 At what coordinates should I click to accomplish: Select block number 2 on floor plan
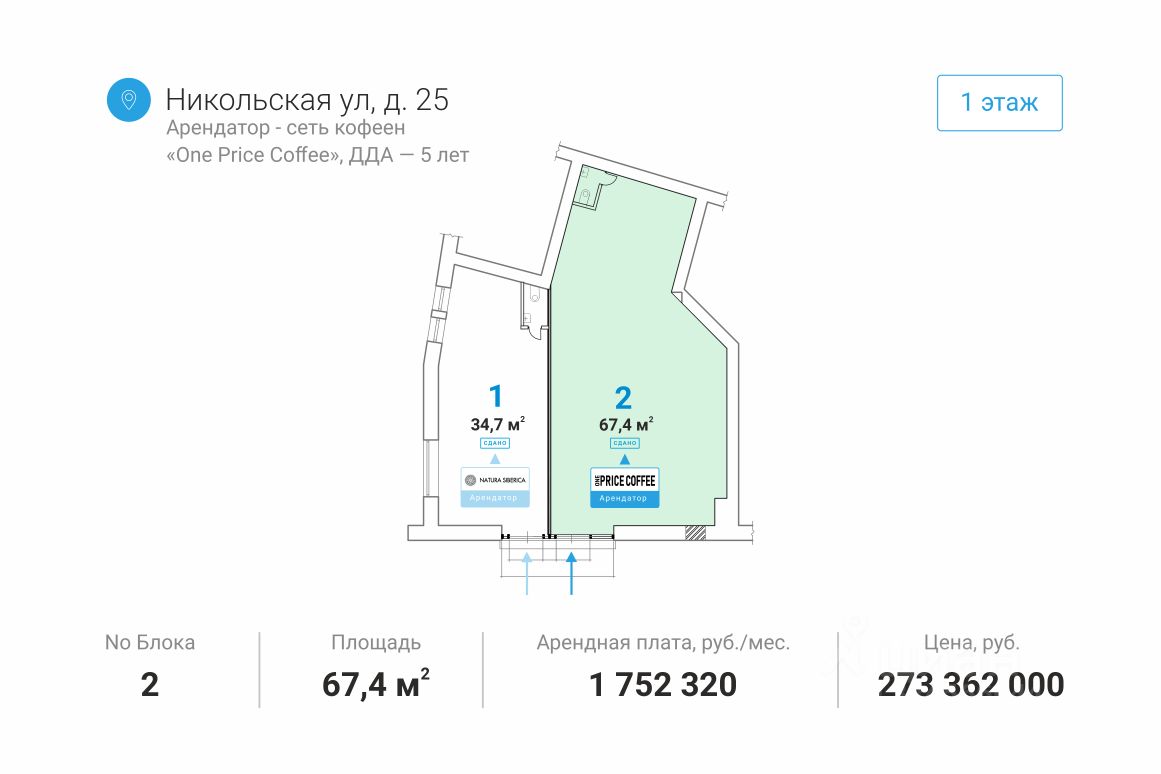[624, 398]
